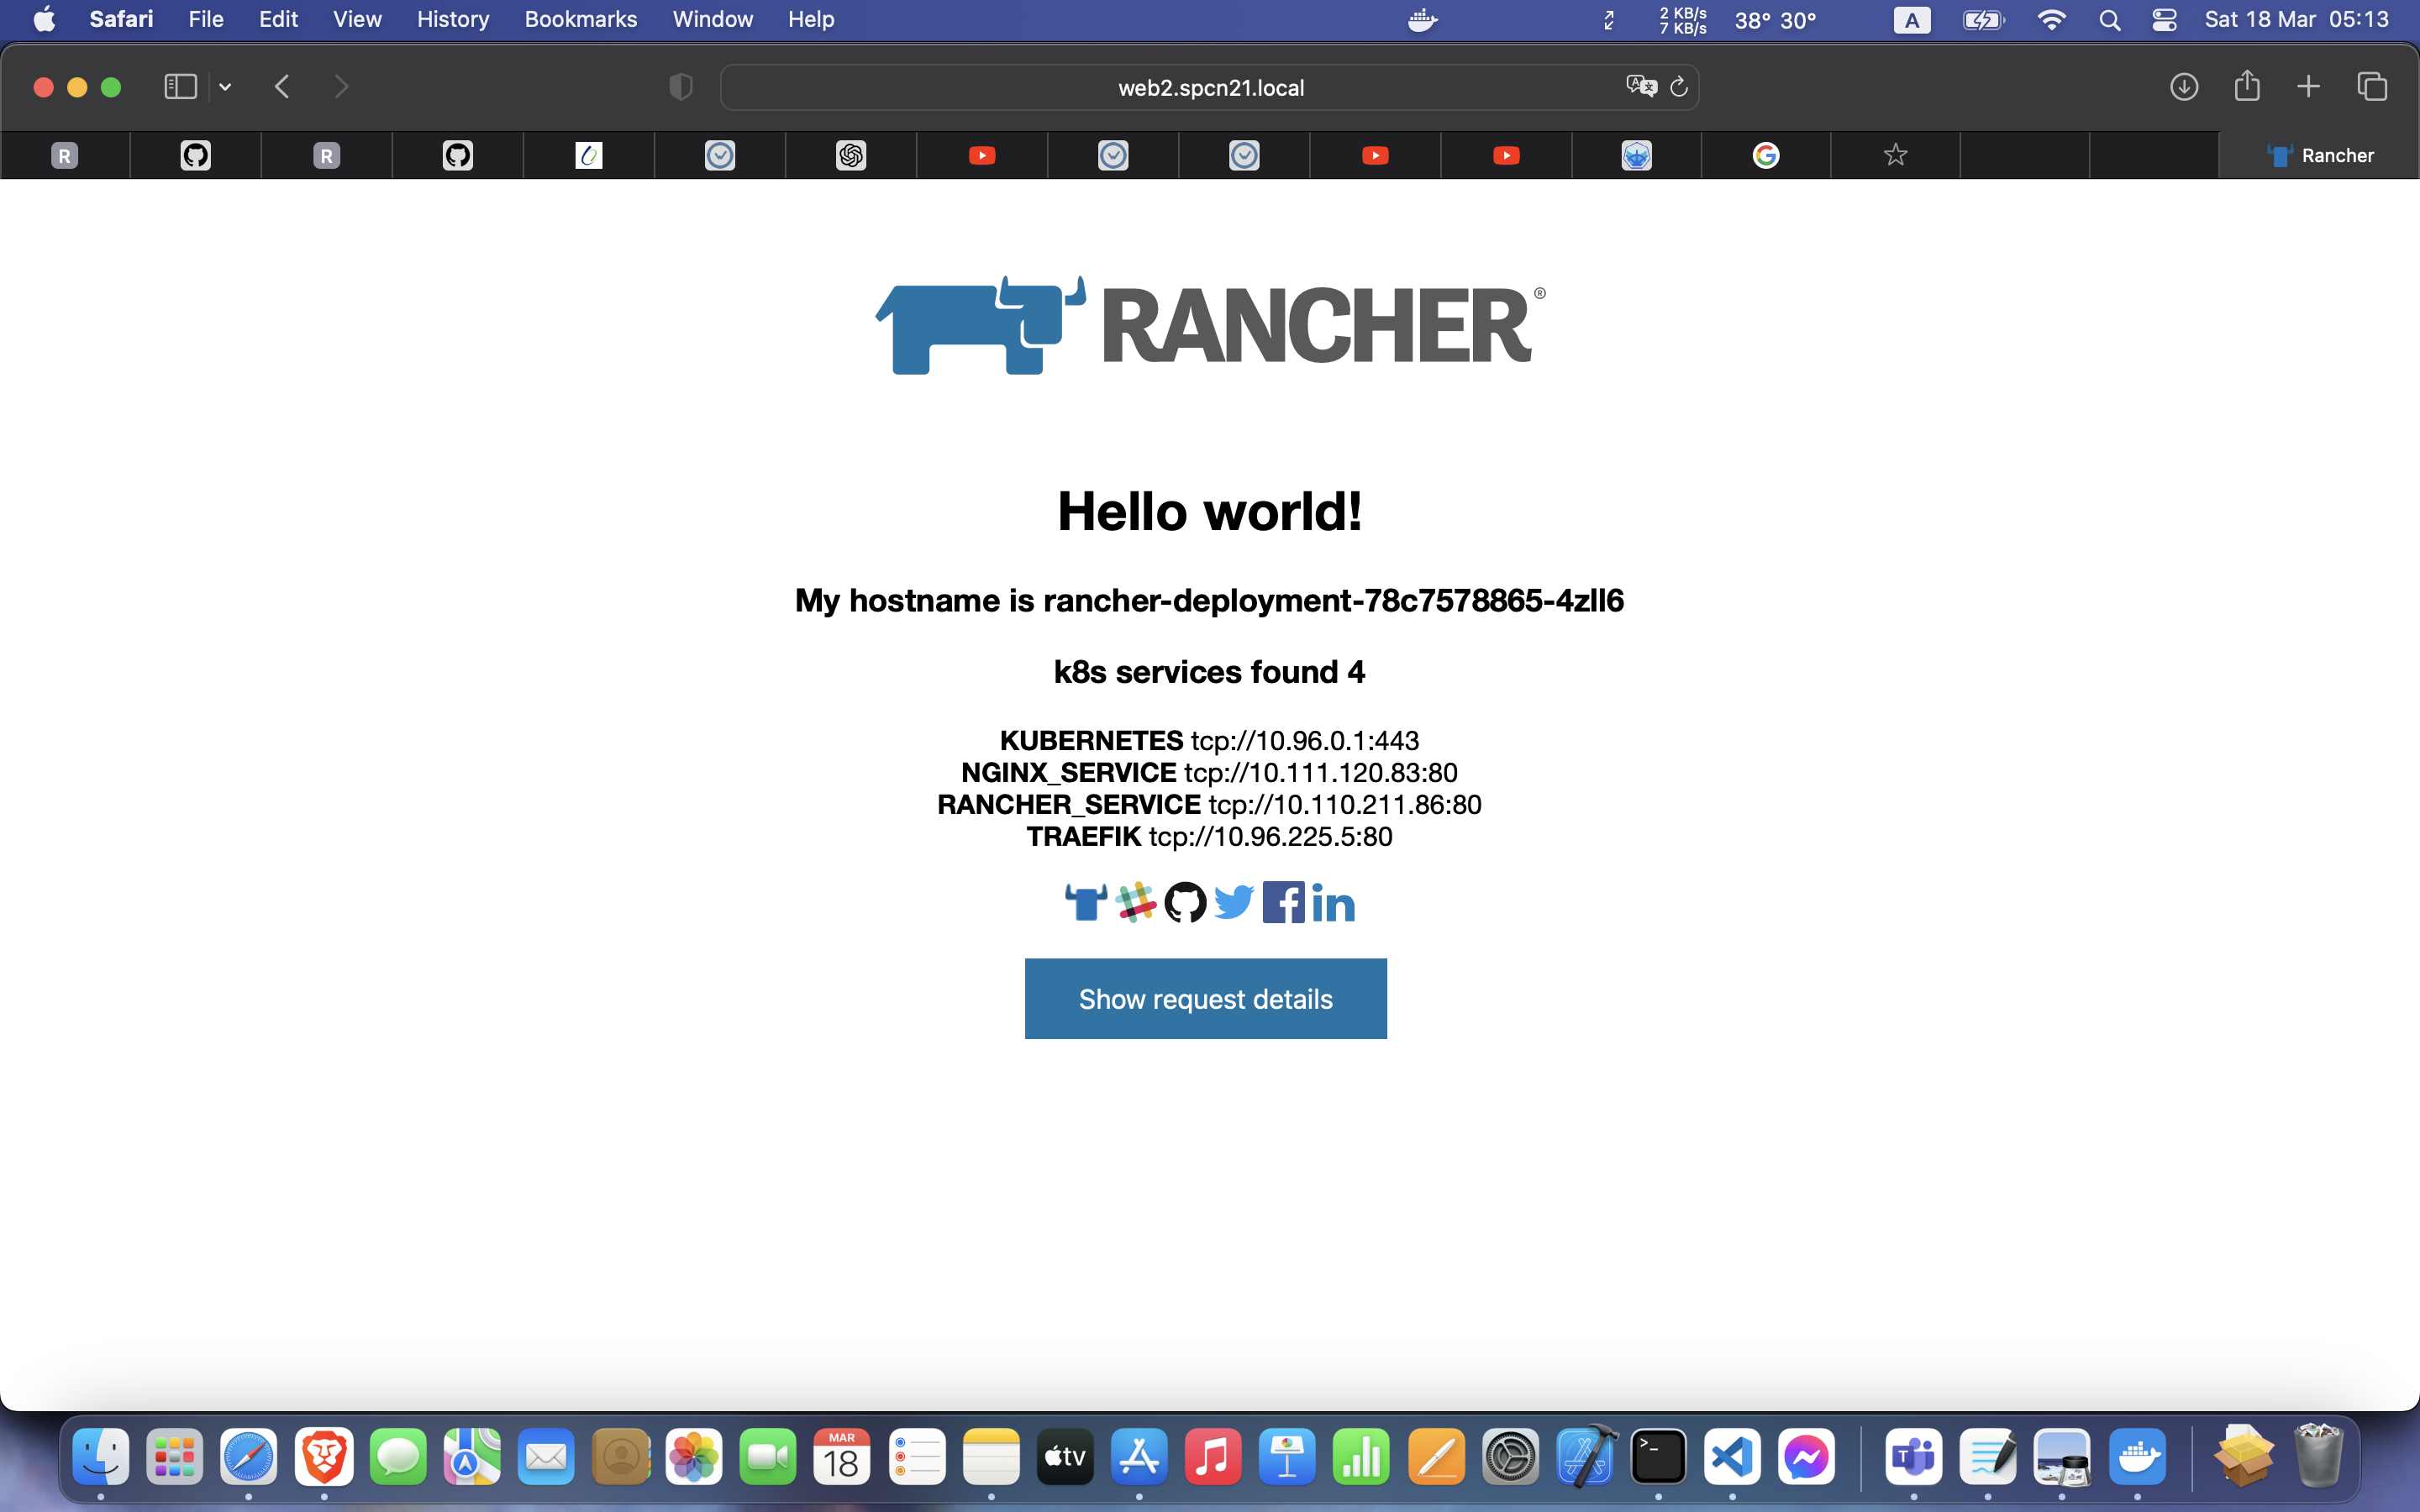Open the GitHub icon link below services
The height and width of the screenshot is (1512, 2420).
click(1185, 902)
